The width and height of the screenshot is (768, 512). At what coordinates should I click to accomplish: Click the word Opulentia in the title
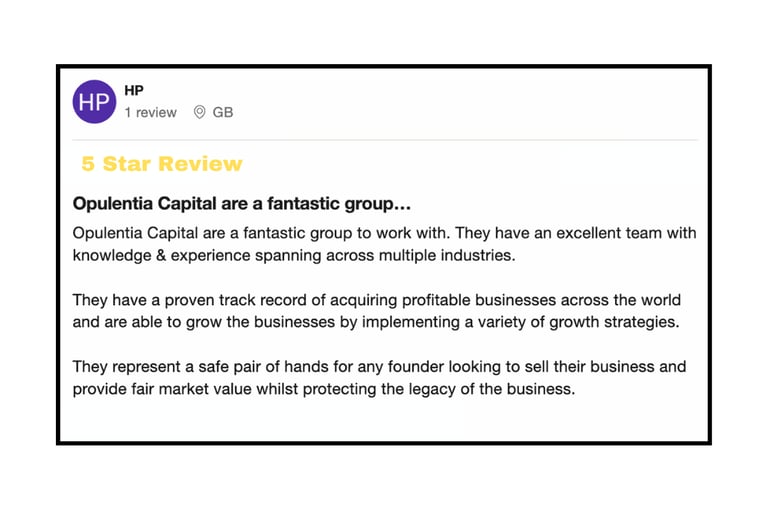pyautogui.click(x=113, y=203)
